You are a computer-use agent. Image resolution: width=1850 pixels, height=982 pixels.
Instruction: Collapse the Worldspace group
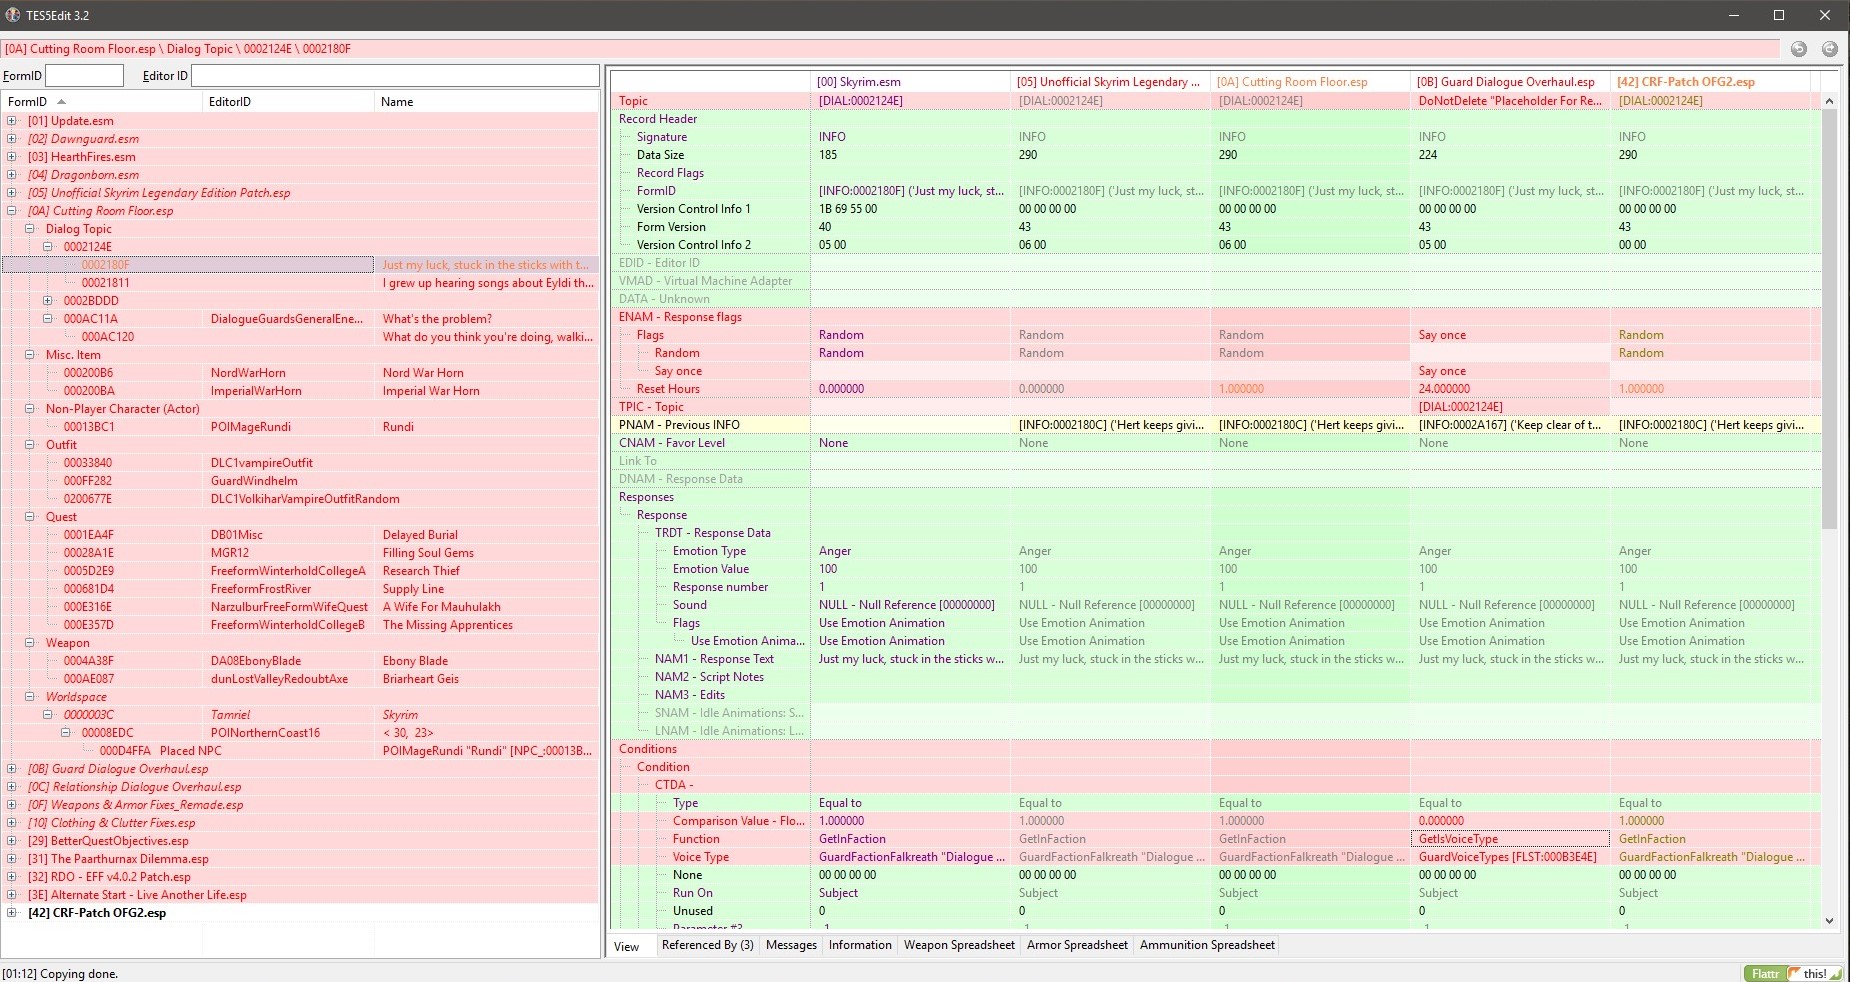pyautogui.click(x=30, y=697)
